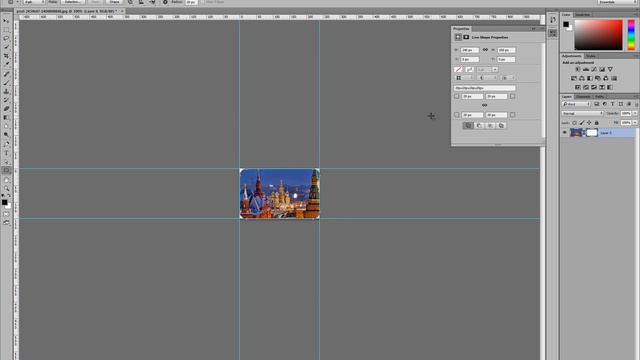Select the Move tool

click(6, 21)
